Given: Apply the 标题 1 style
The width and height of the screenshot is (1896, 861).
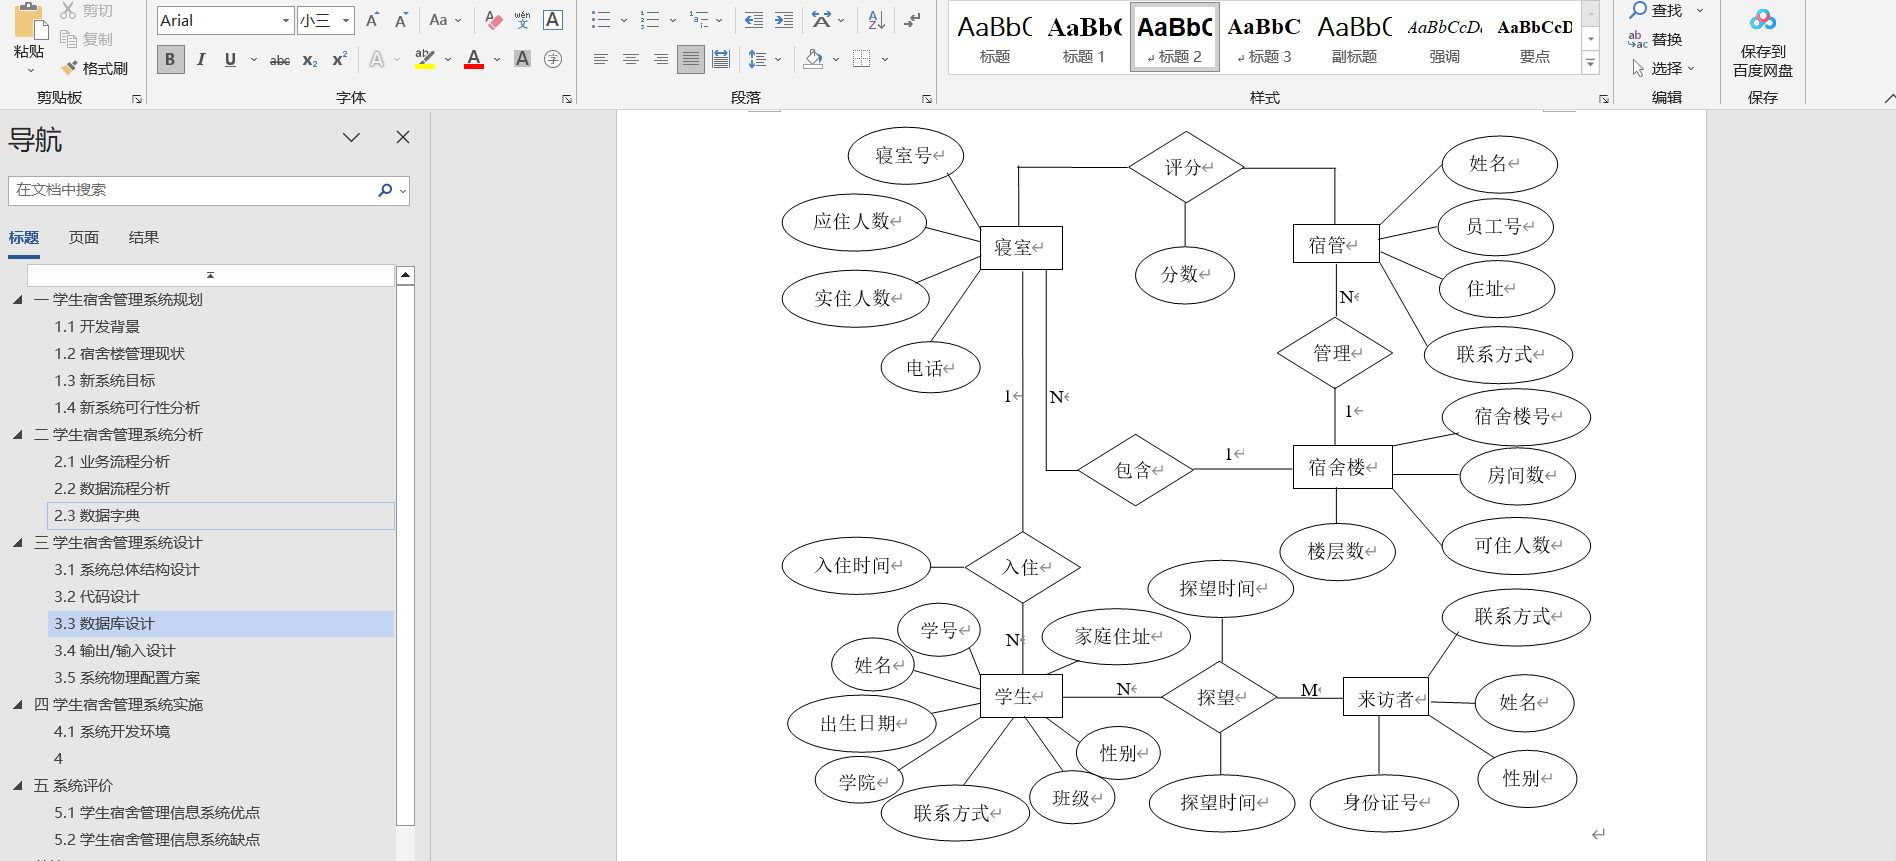Looking at the screenshot, I should pyautogui.click(x=1084, y=37).
